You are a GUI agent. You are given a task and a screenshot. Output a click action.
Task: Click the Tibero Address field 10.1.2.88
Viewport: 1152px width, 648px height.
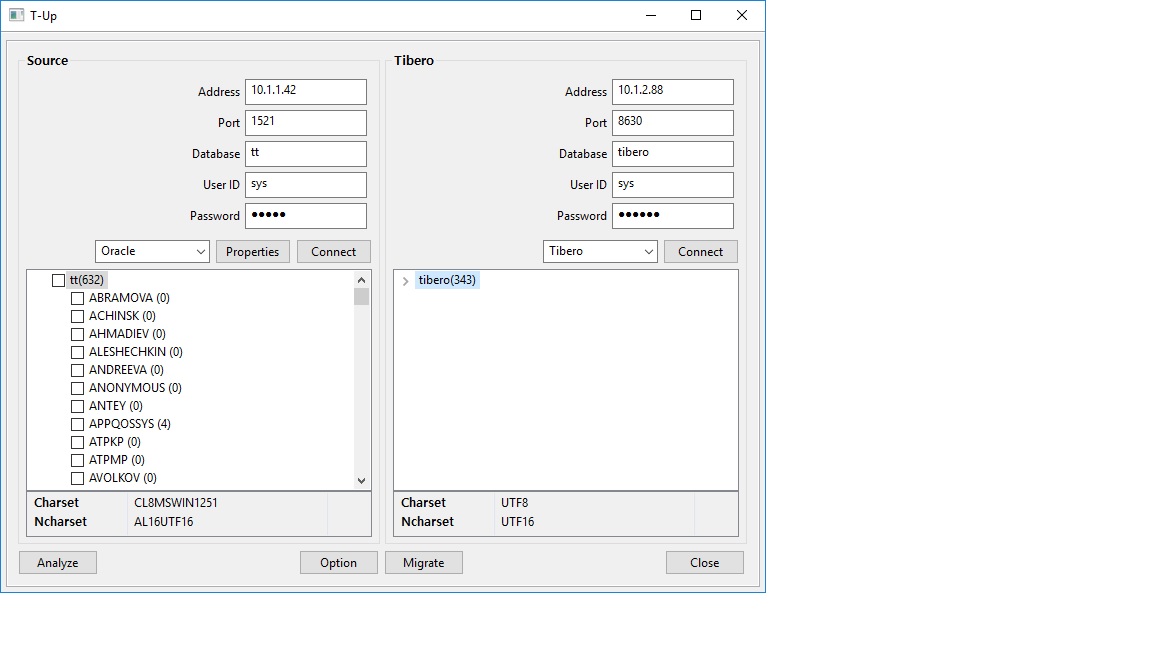(673, 92)
